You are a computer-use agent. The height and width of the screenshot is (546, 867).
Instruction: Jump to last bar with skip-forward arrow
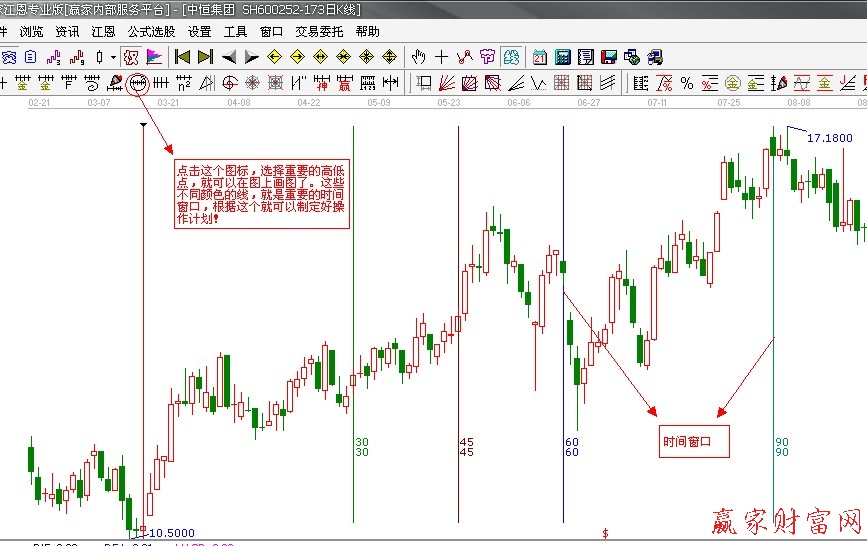[x=205, y=56]
